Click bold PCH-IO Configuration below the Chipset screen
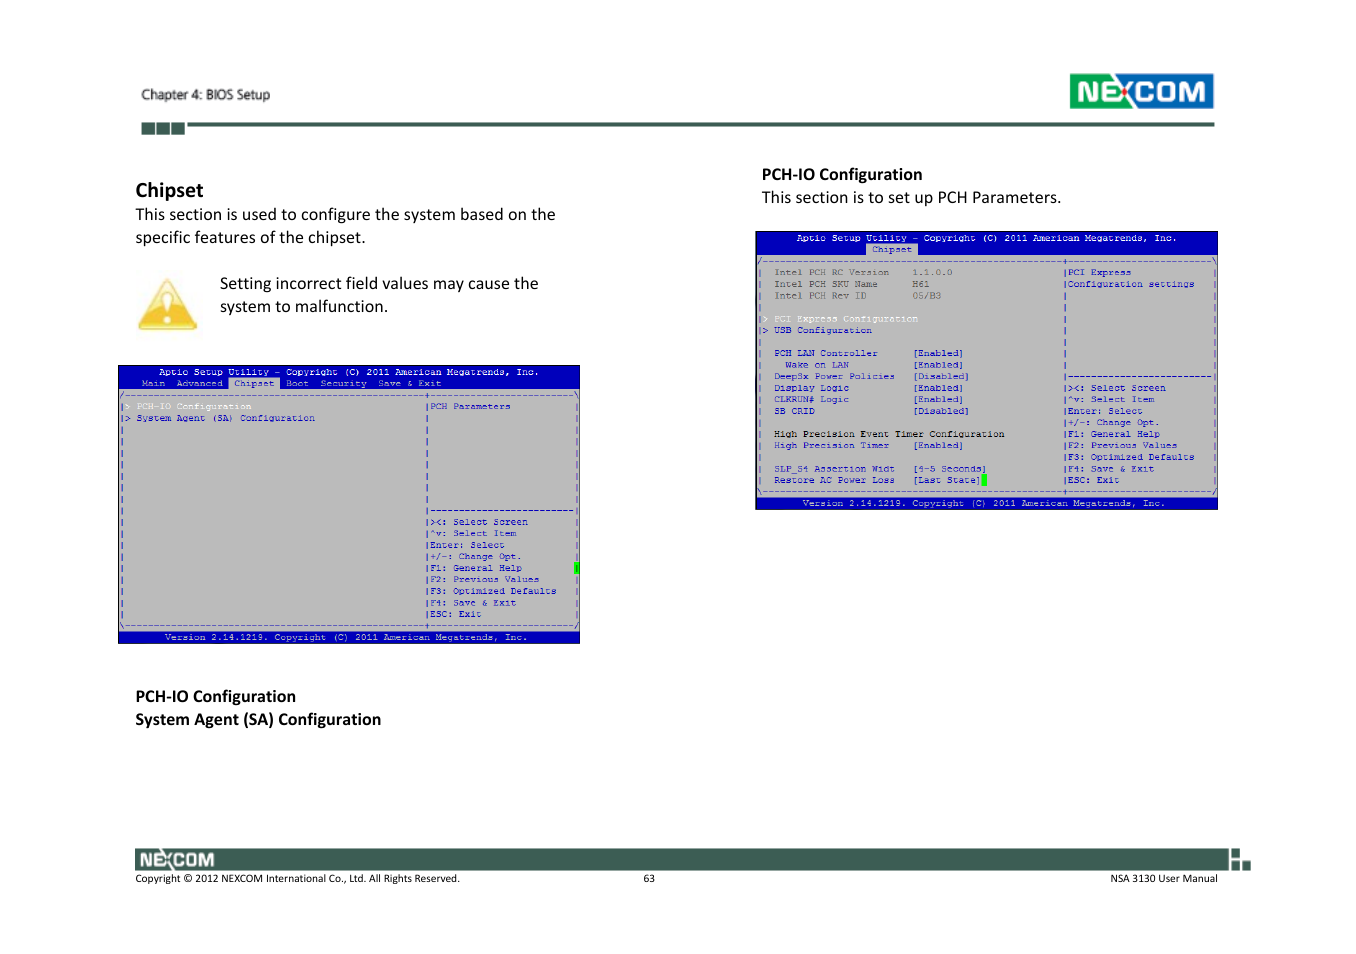This screenshot has height=954, width=1356. 216,696
